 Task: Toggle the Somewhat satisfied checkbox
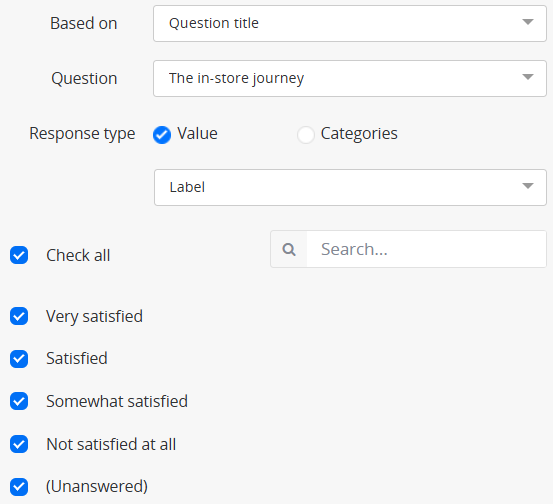point(19,401)
